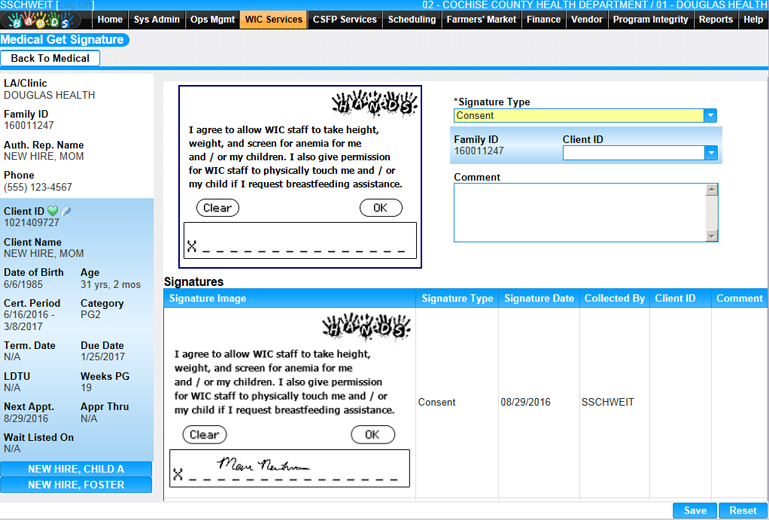Select the Program Integrity menu
This screenshot has width=769, height=520.
point(650,19)
